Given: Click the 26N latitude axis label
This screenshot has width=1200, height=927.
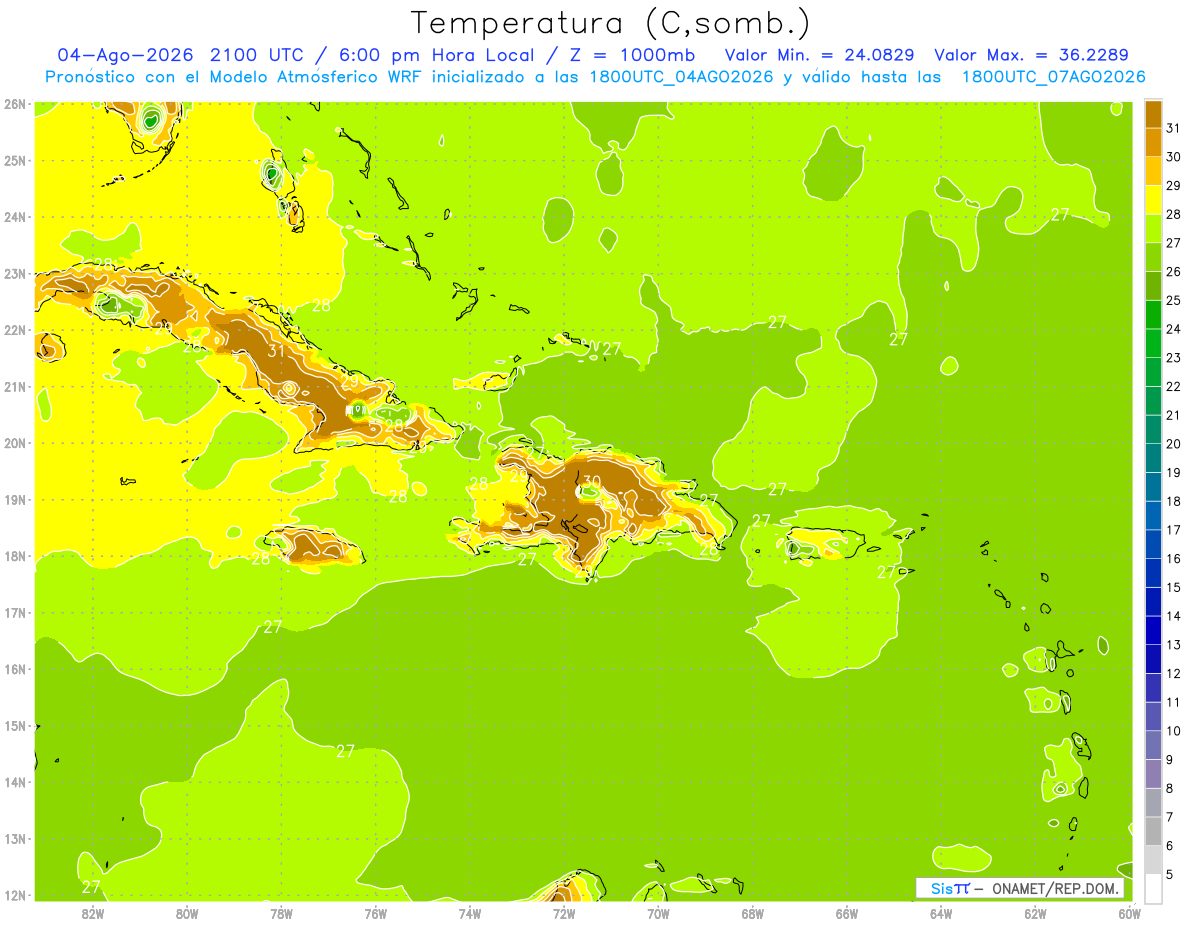Looking at the screenshot, I should pyautogui.click(x=14, y=104).
